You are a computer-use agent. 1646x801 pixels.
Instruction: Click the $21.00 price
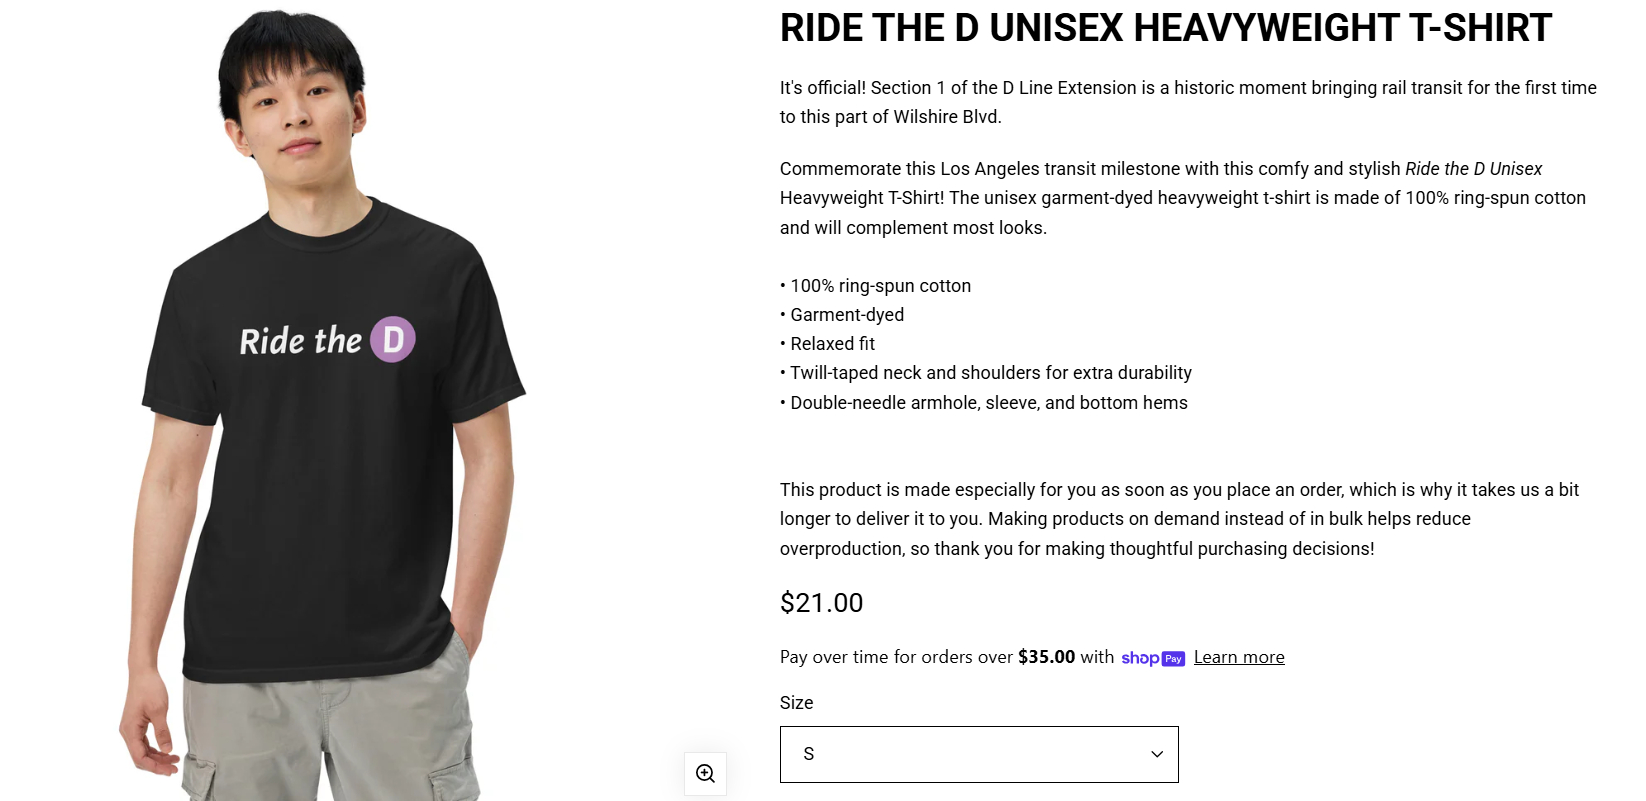click(x=821, y=603)
